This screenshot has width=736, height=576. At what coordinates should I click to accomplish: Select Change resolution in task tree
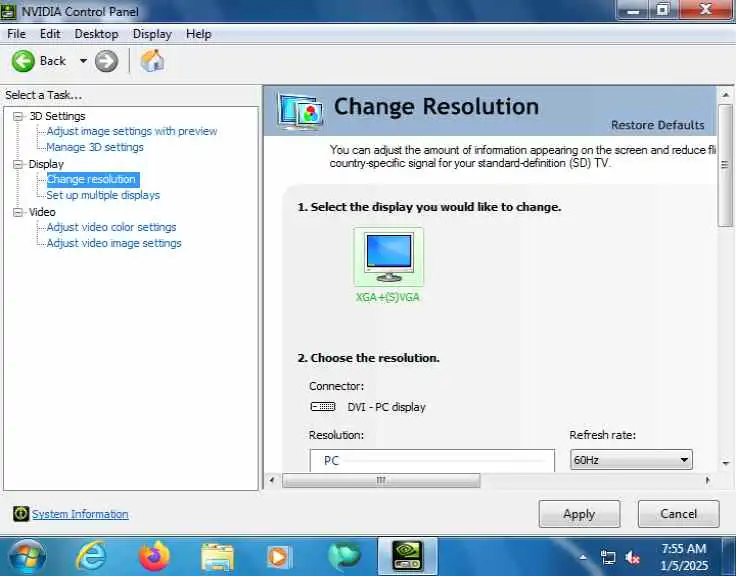92,179
